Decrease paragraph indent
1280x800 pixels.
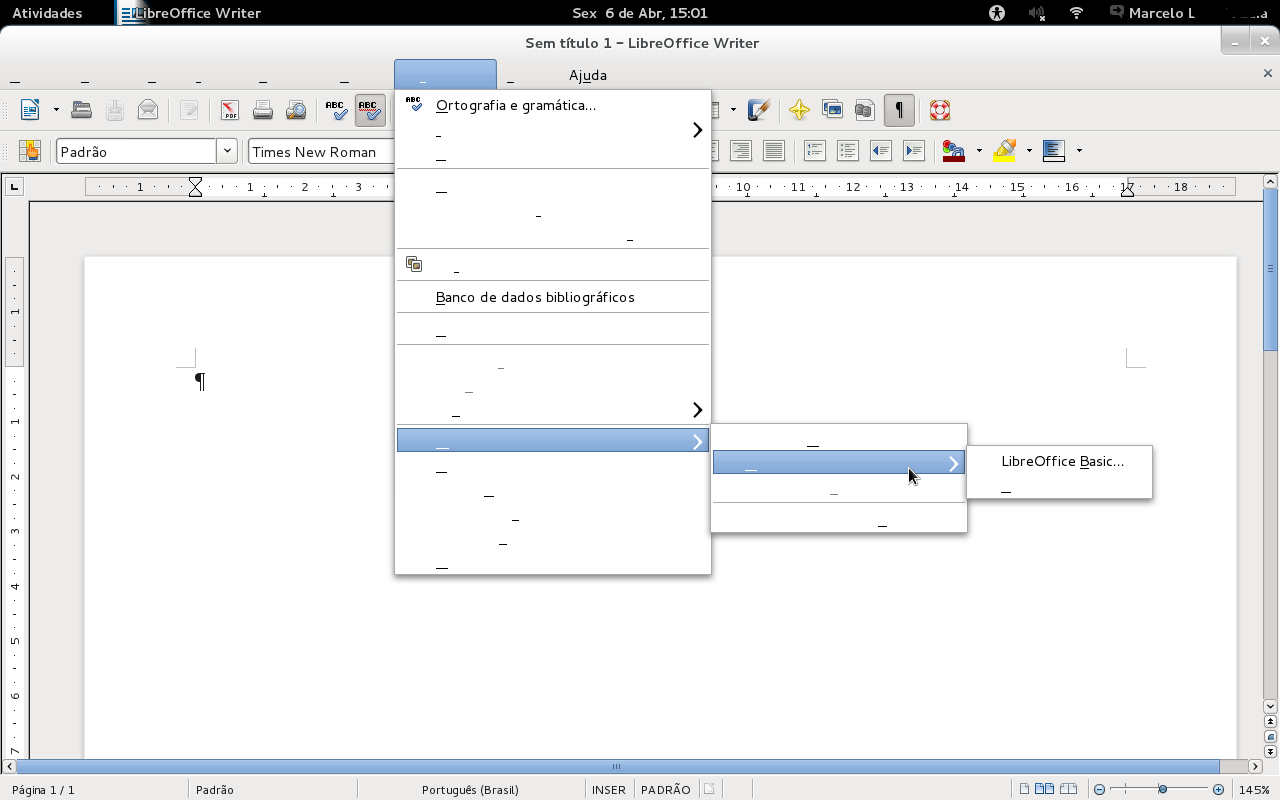coord(881,151)
